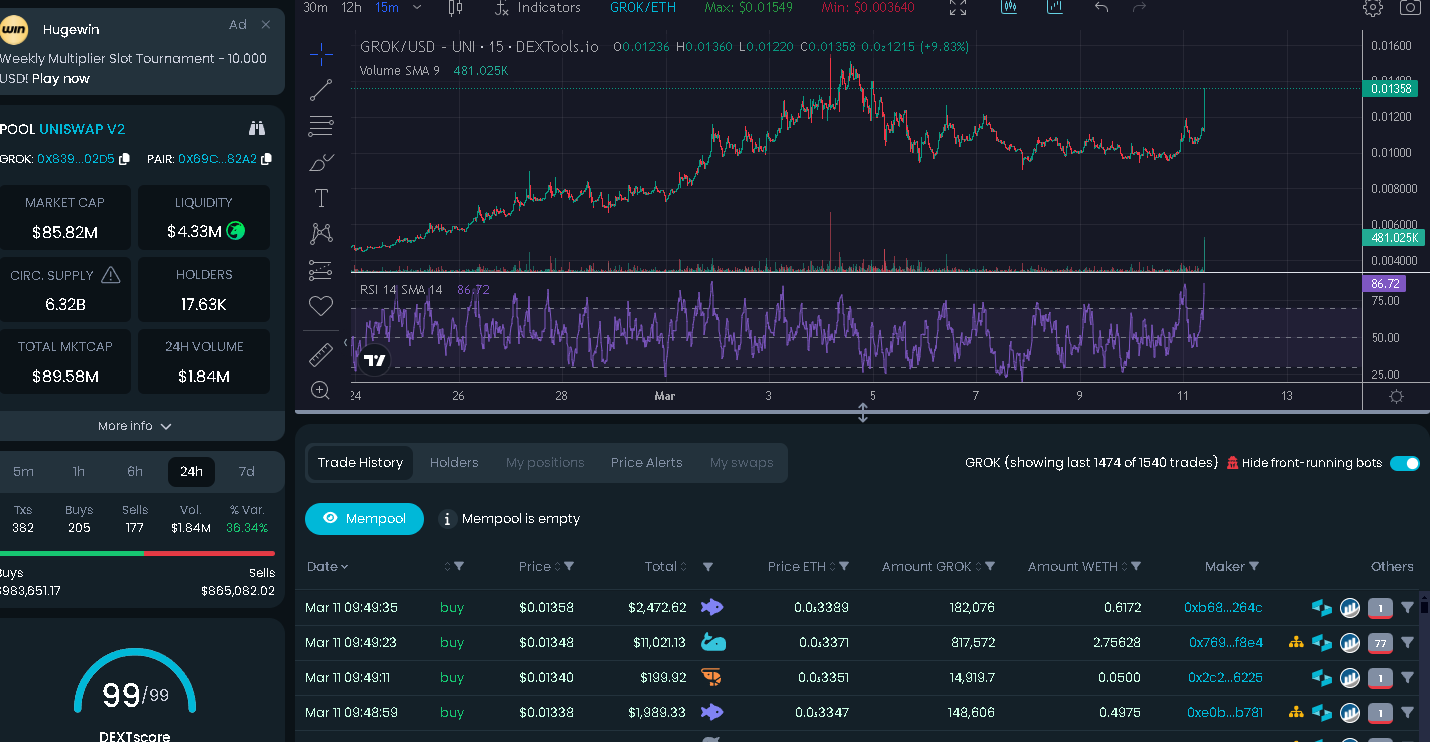1430x742 pixels.
Task: Add chart to favorites heart icon
Action: [x=321, y=307]
